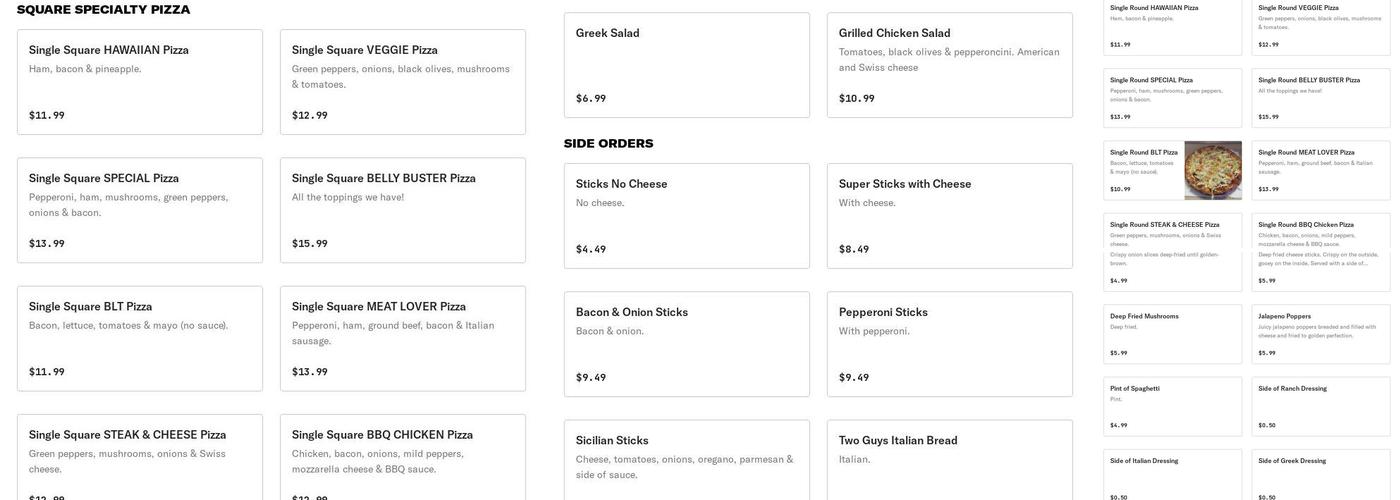Select the Jalapeno Poppers item
Viewport: 1400px width, 500px height.
coord(1320,334)
